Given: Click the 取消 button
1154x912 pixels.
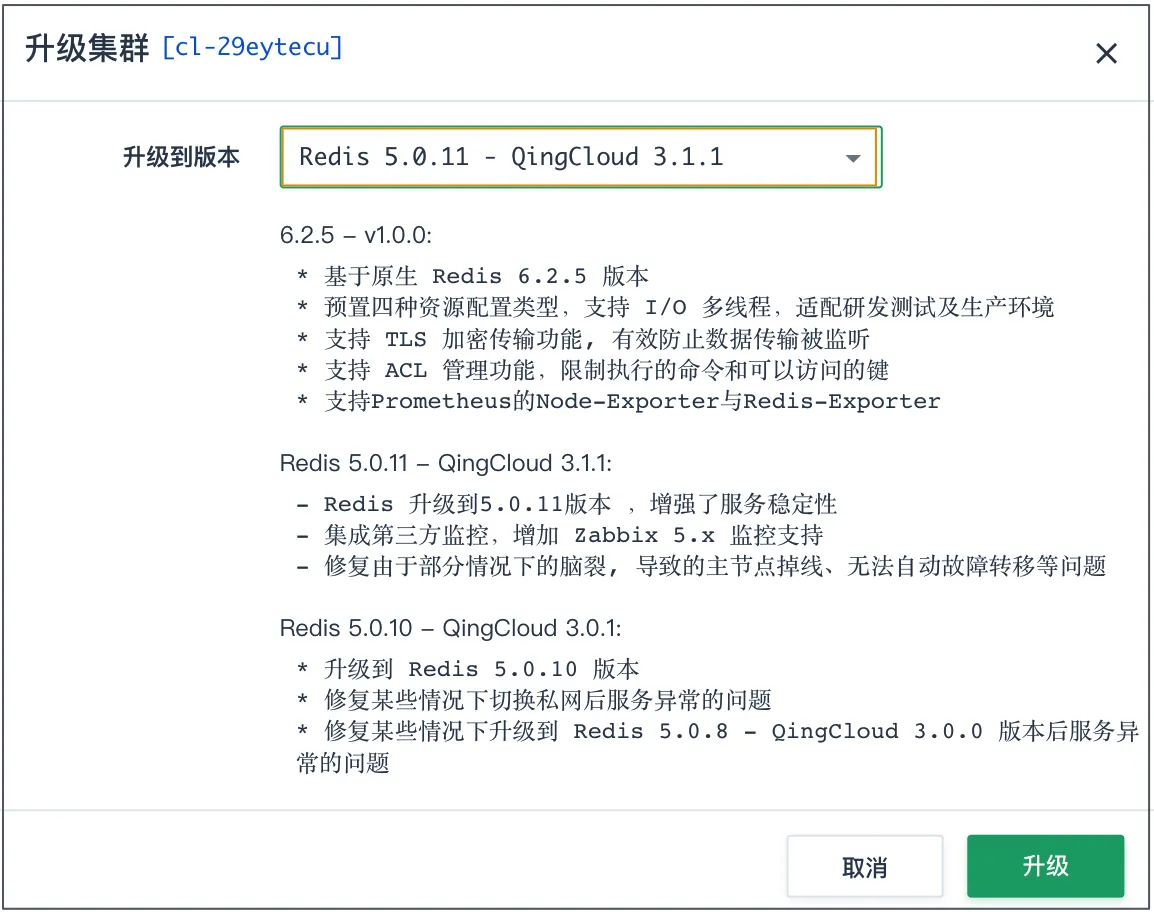Looking at the screenshot, I should coord(865,866).
